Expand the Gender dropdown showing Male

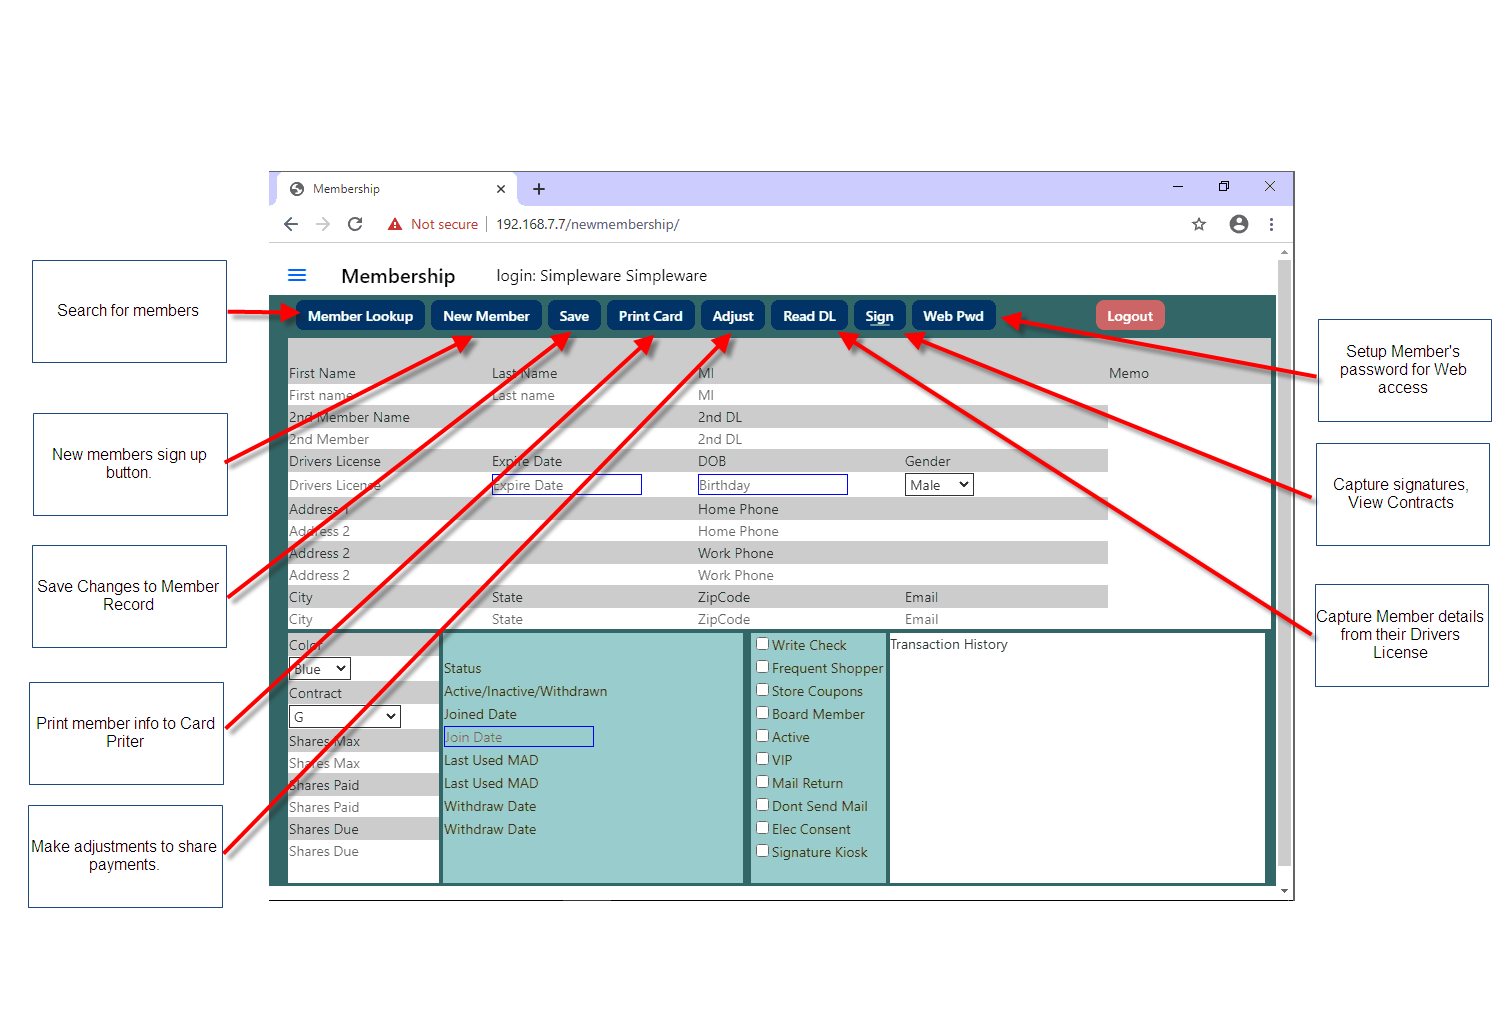[939, 485]
